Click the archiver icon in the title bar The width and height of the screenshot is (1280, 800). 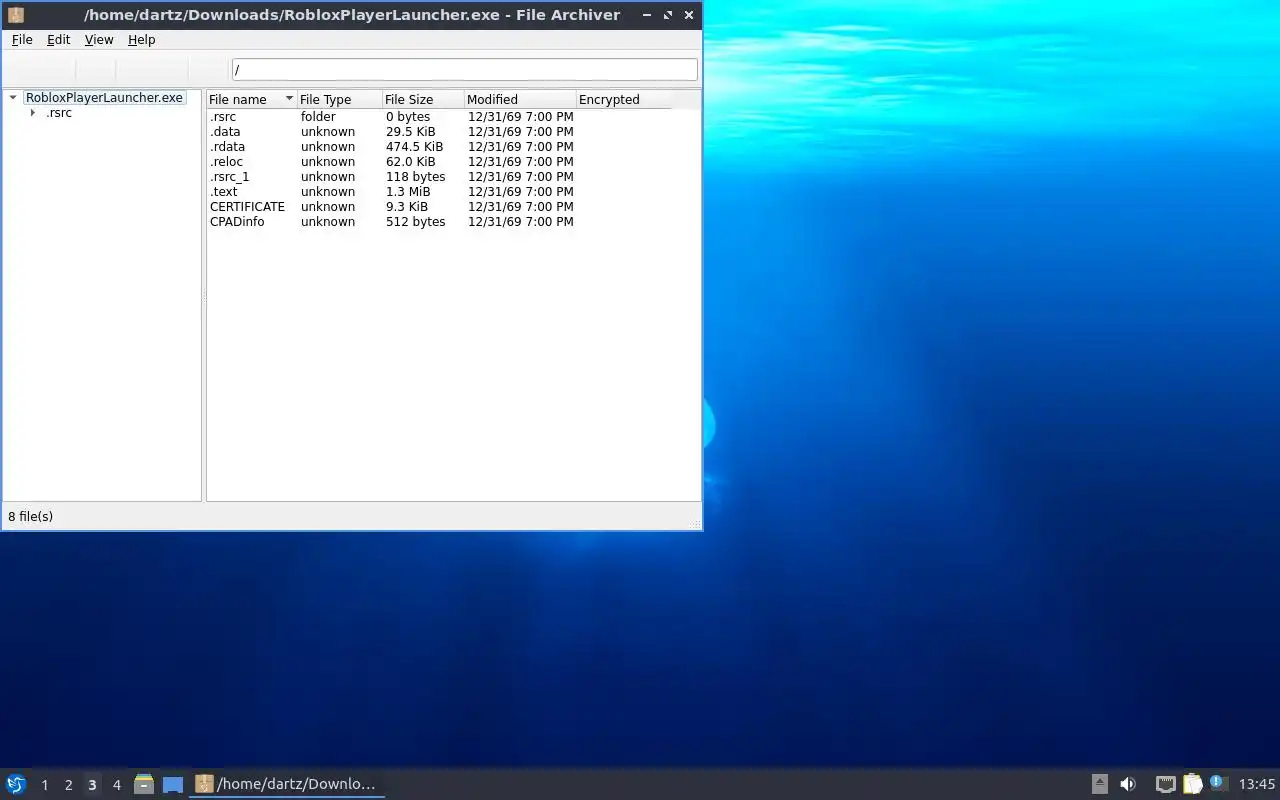16,15
